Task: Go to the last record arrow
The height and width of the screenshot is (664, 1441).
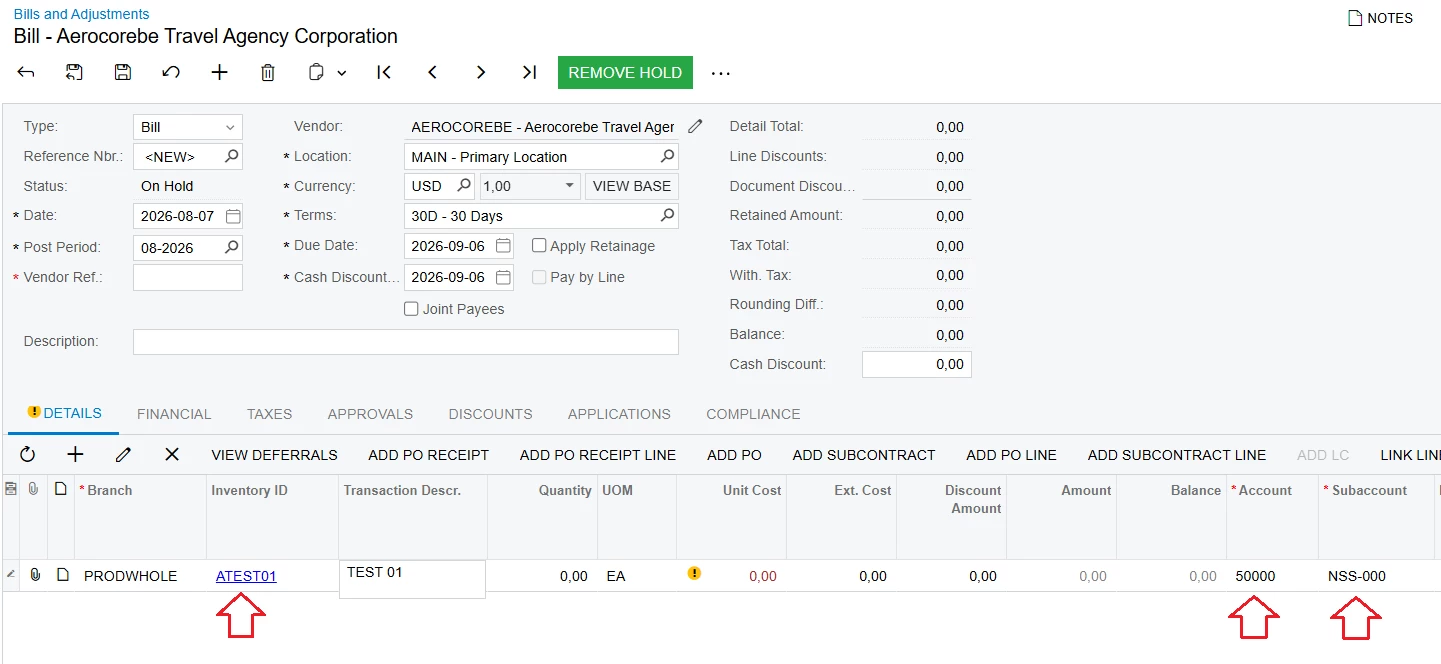Action: coord(529,72)
